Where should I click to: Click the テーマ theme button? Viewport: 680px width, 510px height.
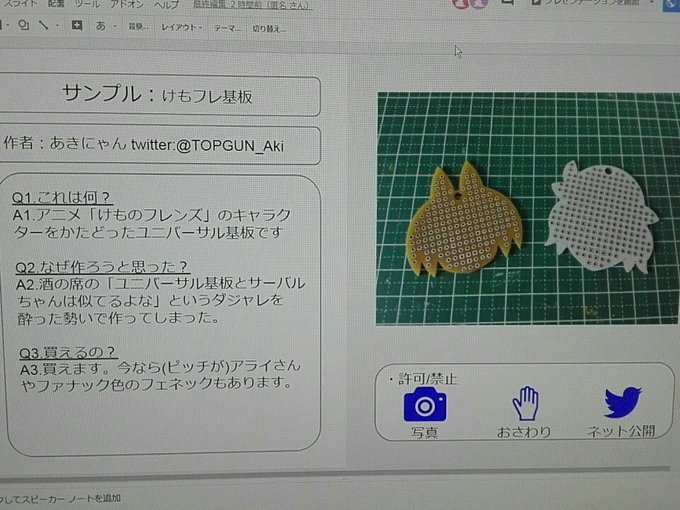(228, 28)
